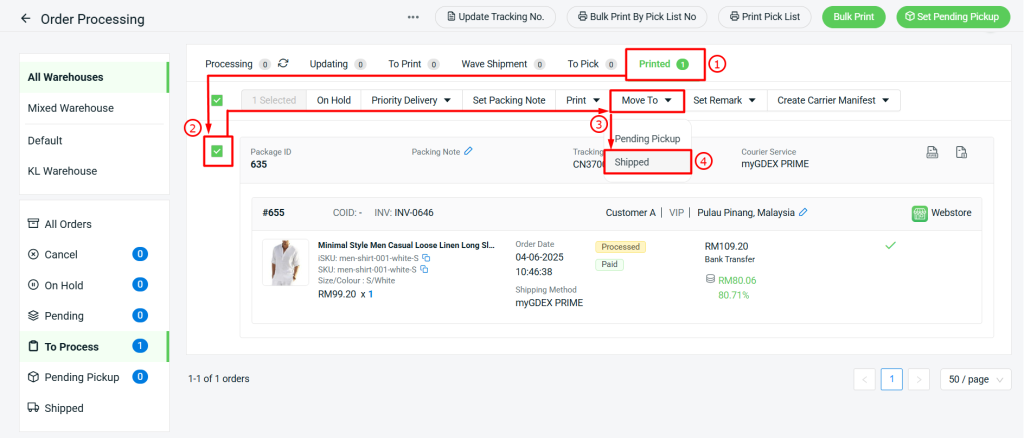Screen dimensions: 1024x438
Task: Expand the Create Carrier Manifest dropdown
Action: pos(833,101)
